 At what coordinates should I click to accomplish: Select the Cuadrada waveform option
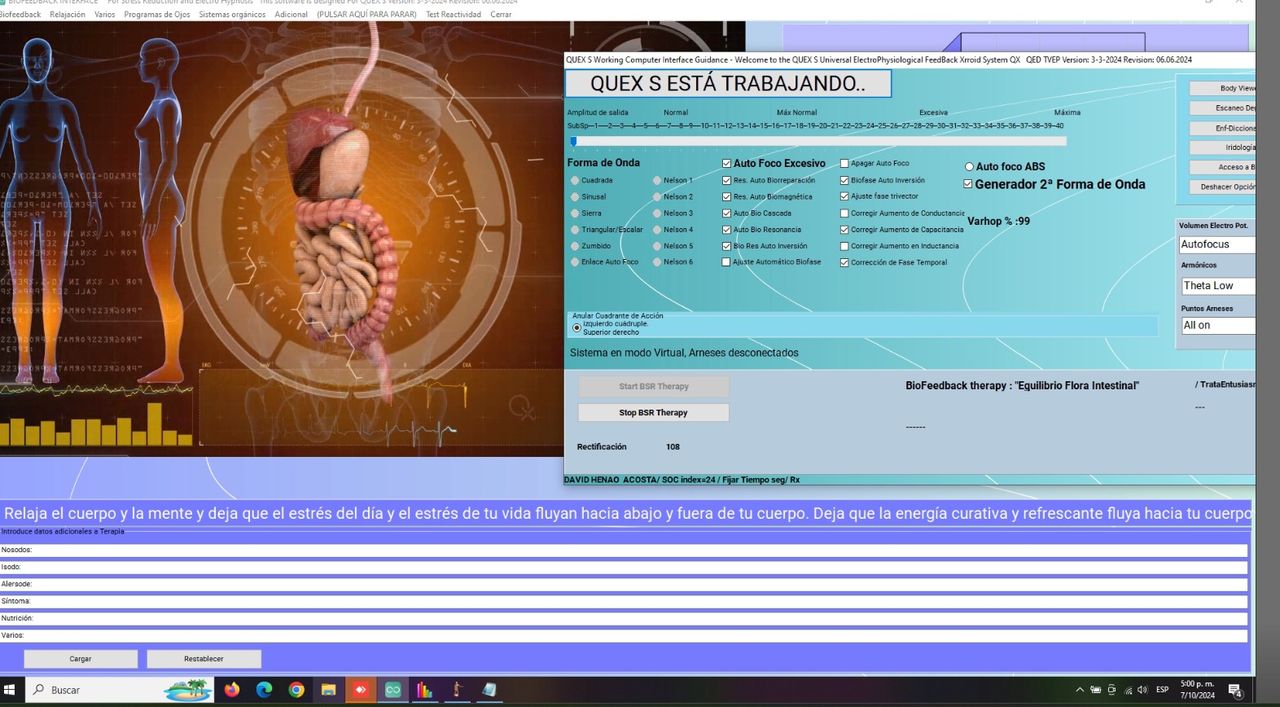574,181
